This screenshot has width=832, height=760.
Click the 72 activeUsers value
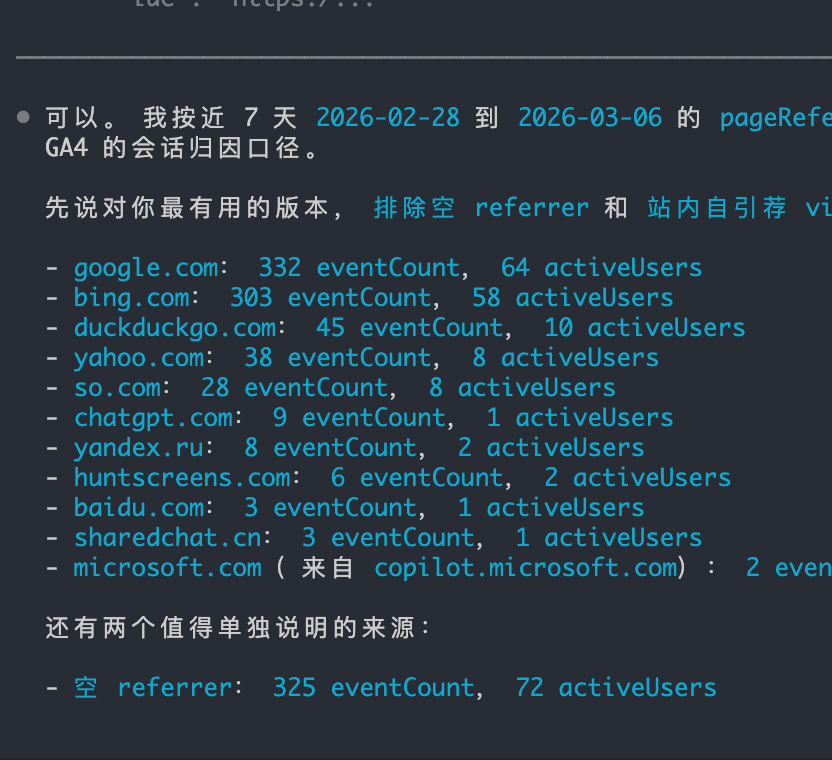coord(616,688)
